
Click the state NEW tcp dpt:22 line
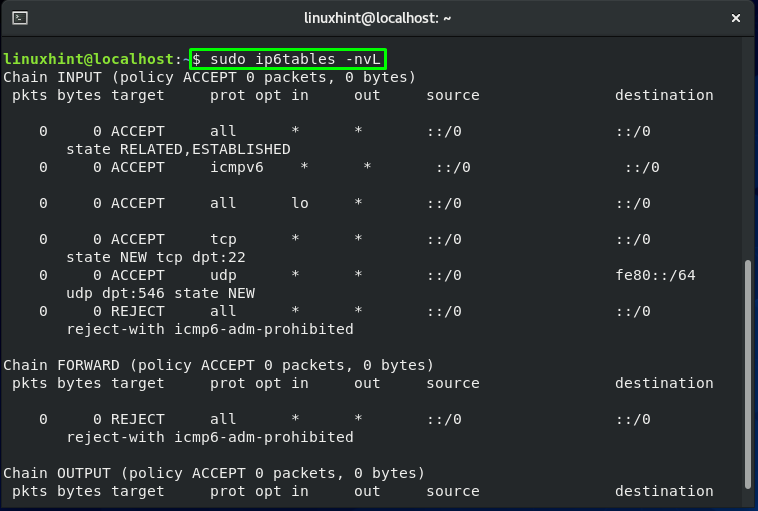(x=156, y=257)
